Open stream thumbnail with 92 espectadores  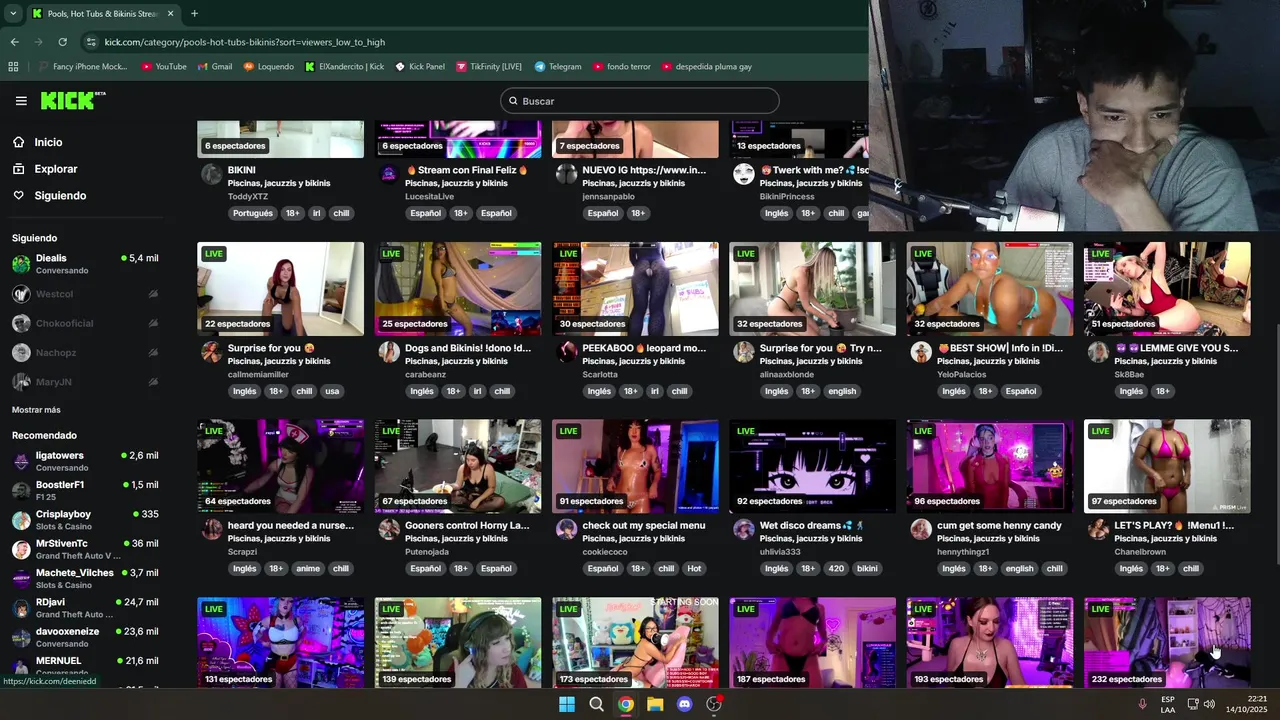pyautogui.click(x=812, y=466)
